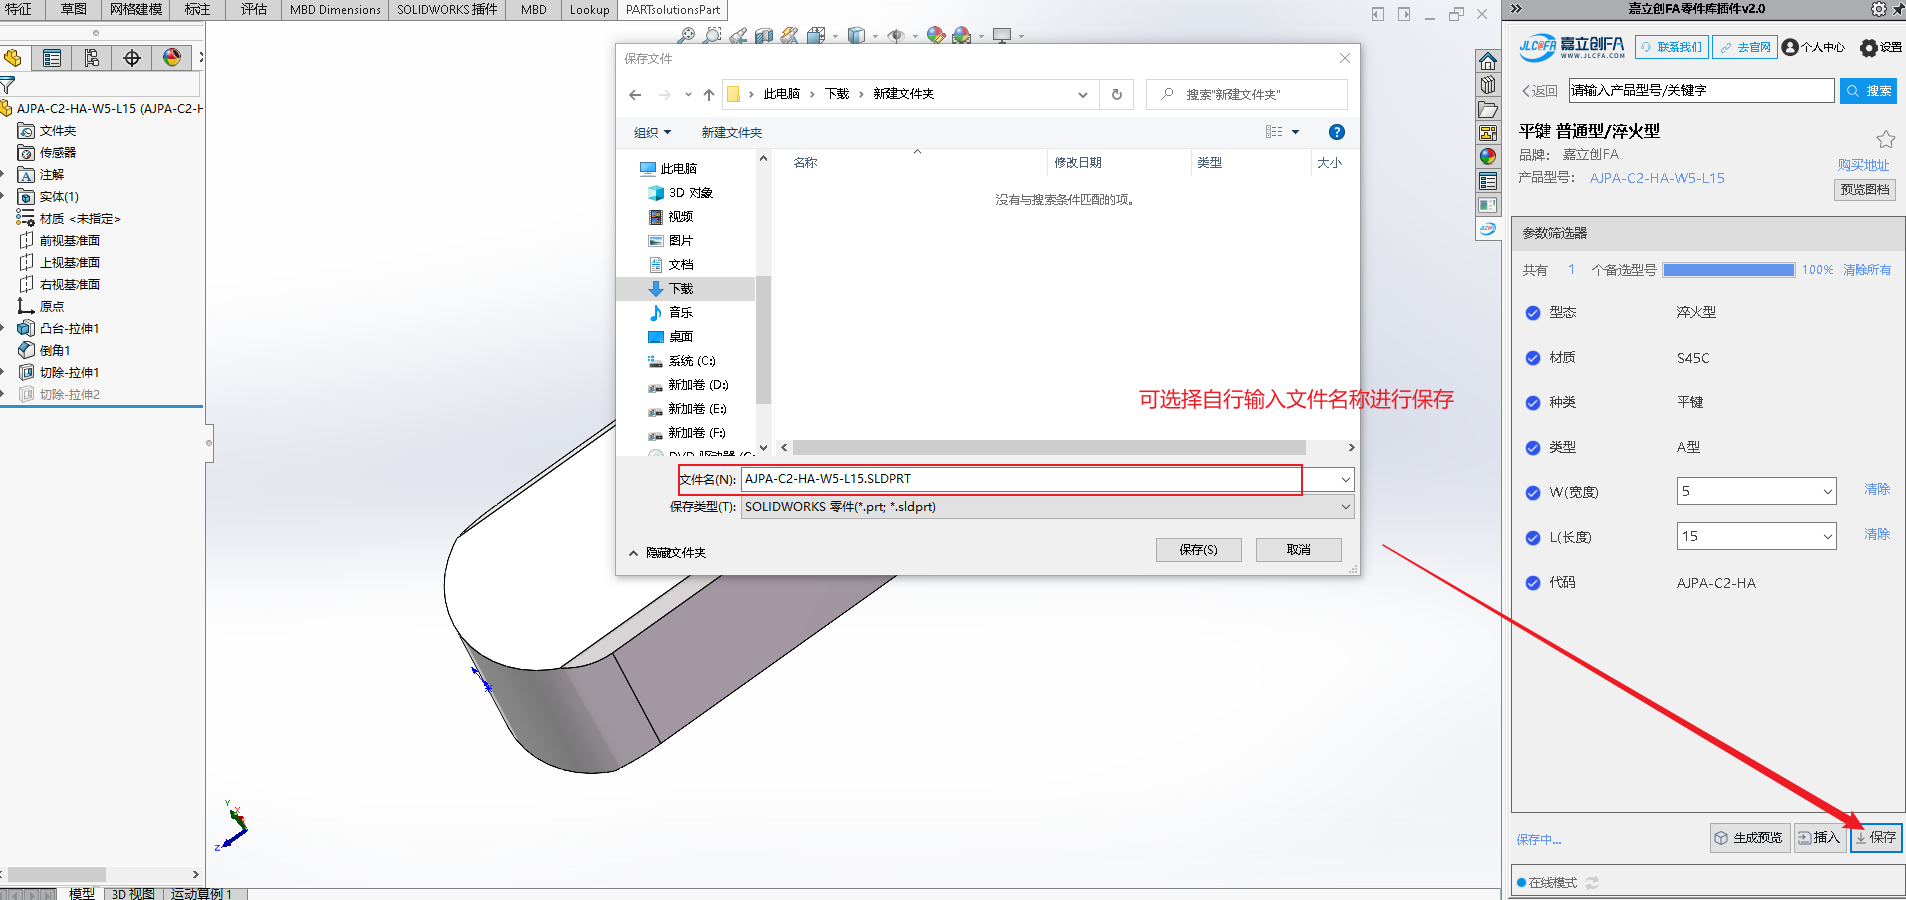Expand the 凸台-拉伸1 feature tree node
Image resolution: width=1906 pixels, height=900 pixels.
[4, 328]
